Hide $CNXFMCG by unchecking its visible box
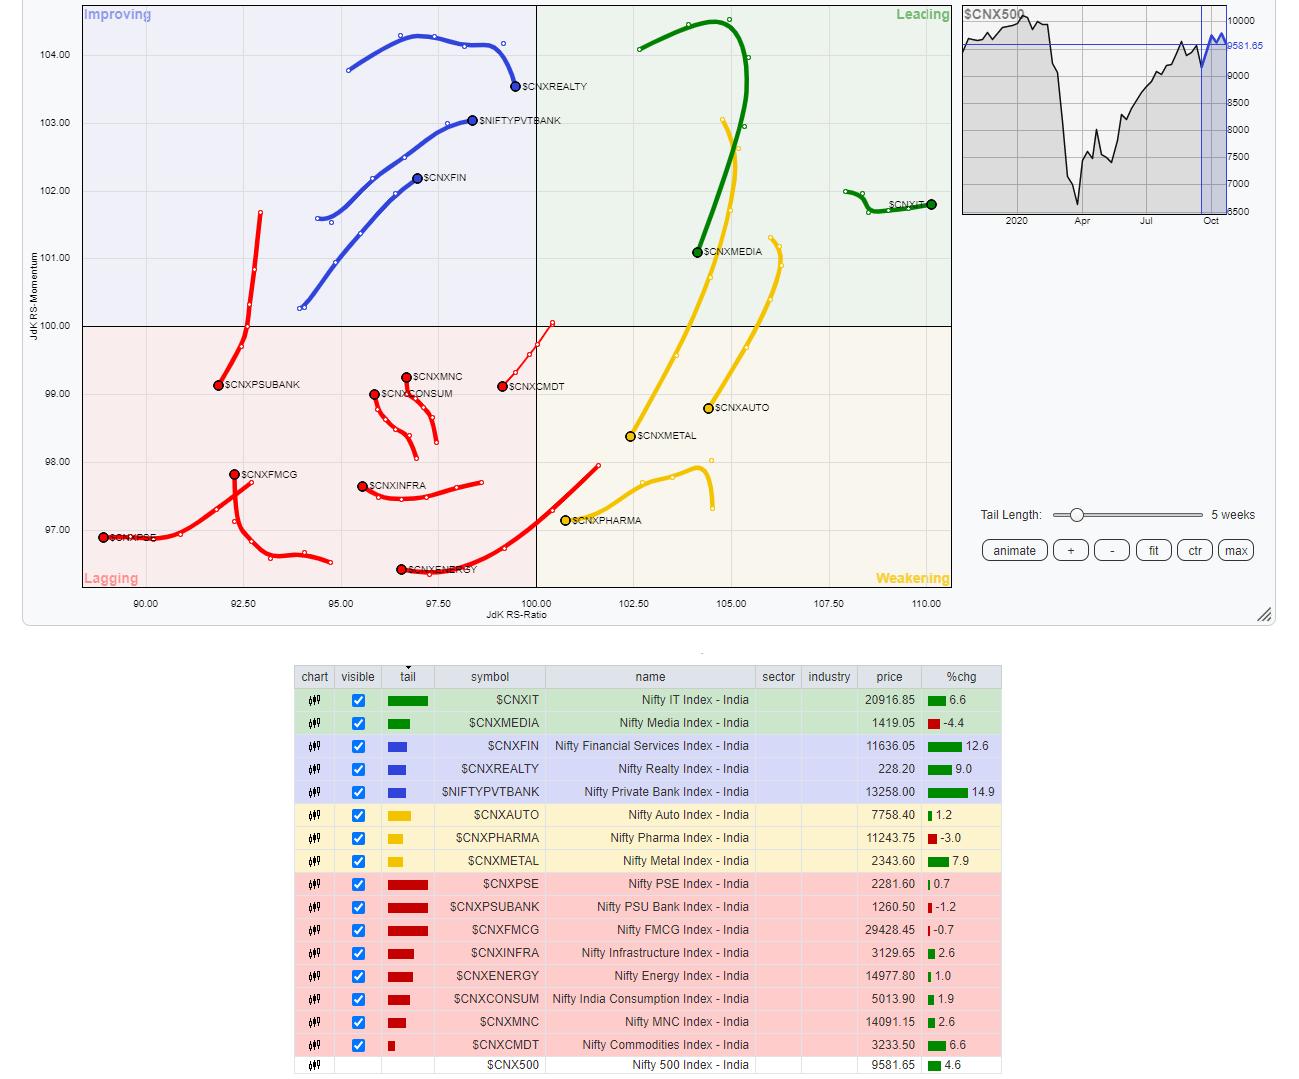1299x1079 pixels. click(x=358, y=930)
